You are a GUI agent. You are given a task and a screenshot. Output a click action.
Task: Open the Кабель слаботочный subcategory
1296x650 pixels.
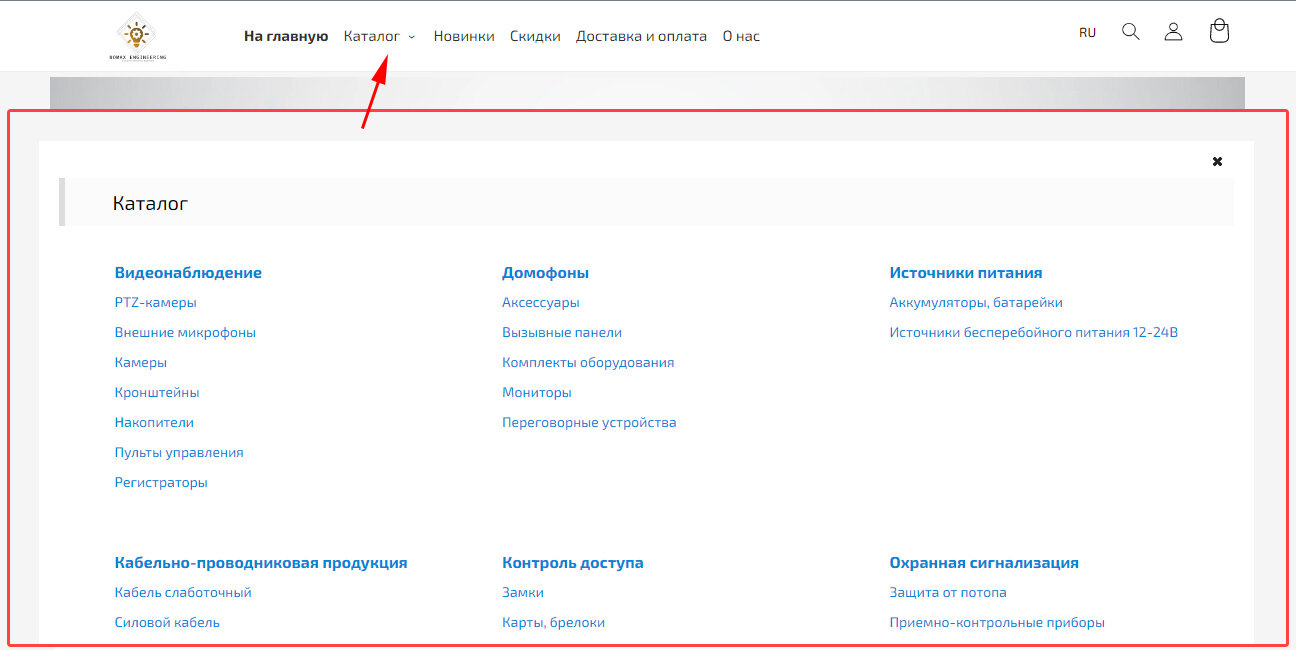click(183, 593)
